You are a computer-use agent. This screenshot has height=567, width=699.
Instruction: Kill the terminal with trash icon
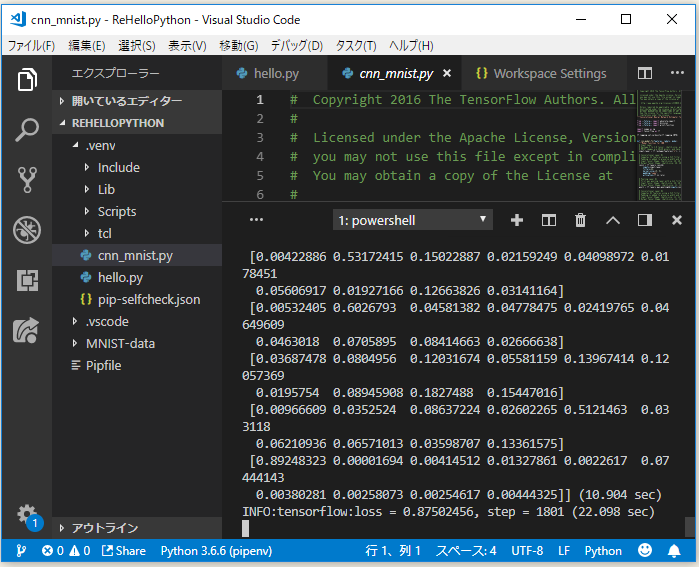pyautogui.click(x=580, y=220)
